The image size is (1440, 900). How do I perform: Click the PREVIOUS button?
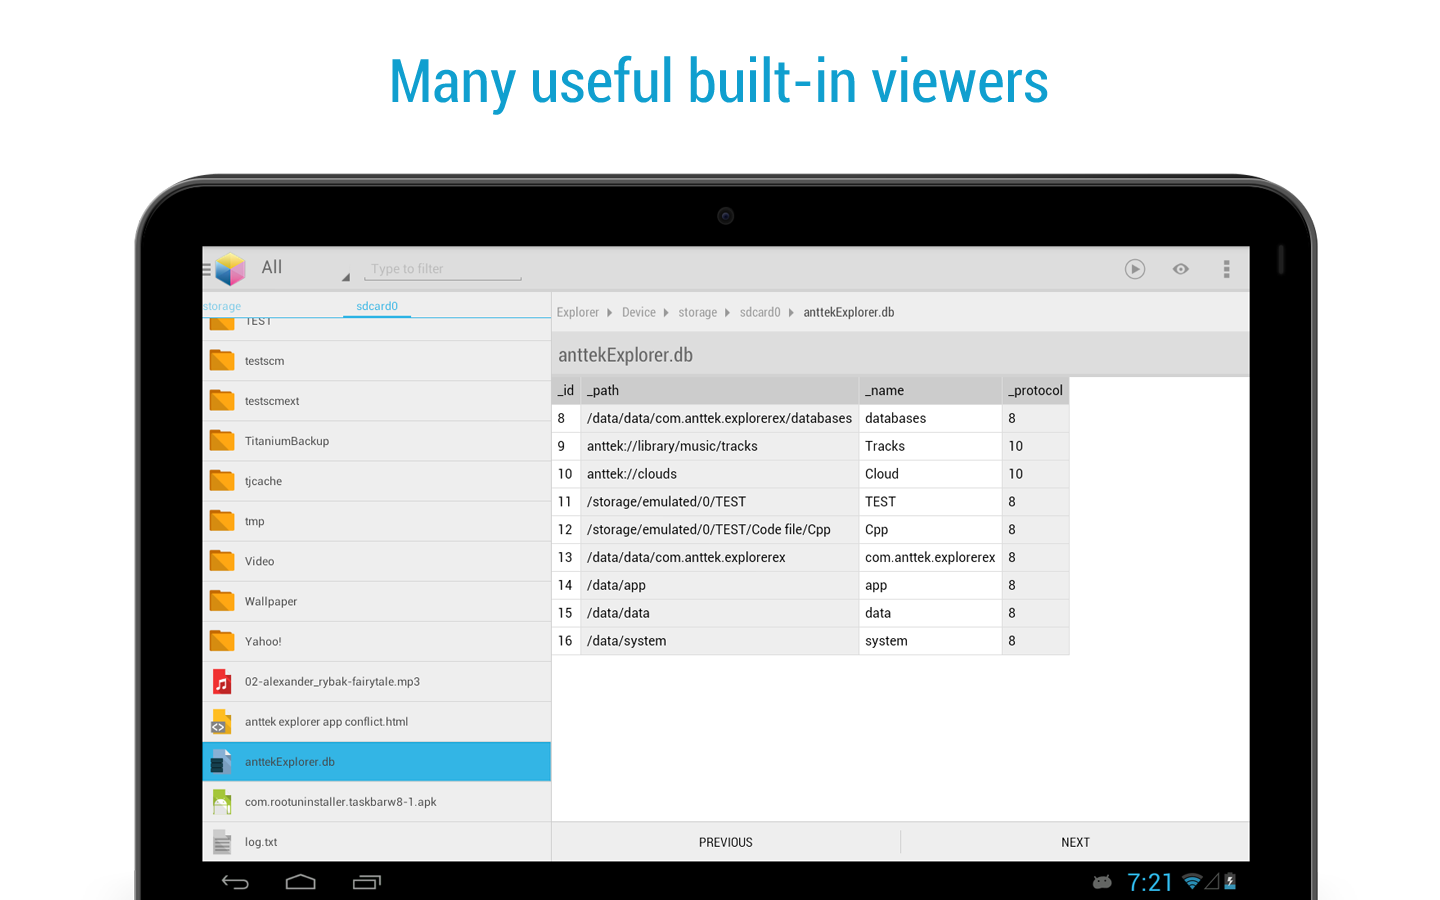click(725, 842)
